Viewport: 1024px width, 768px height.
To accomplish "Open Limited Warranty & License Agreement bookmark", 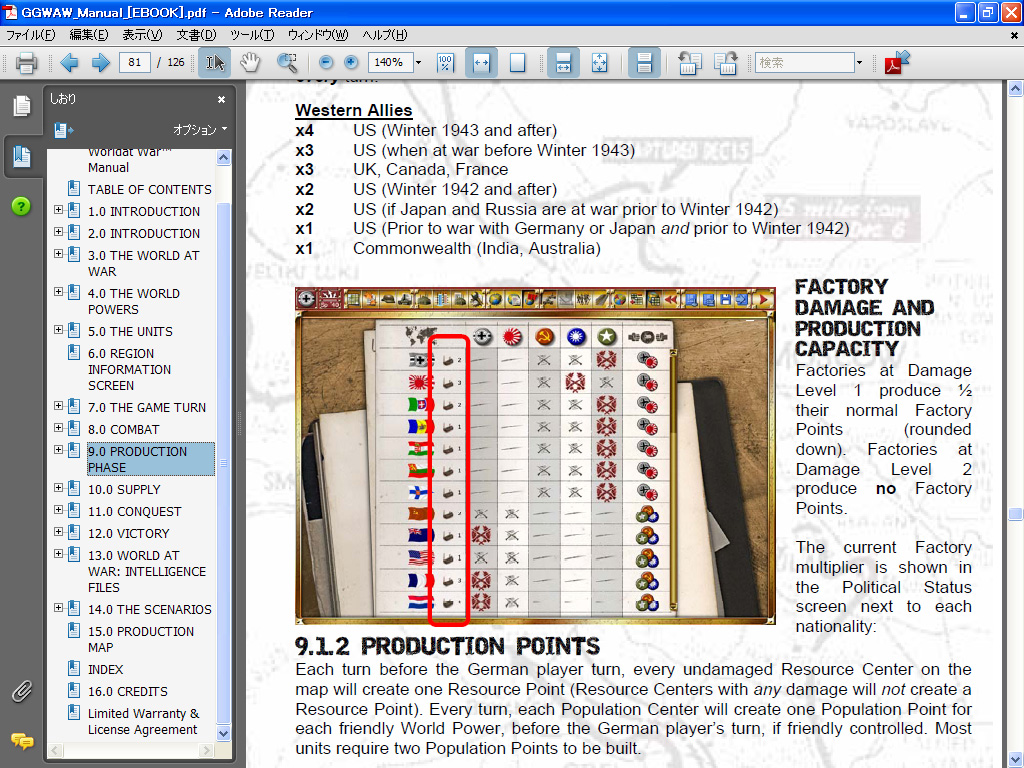I will click(x=144, y=722).
